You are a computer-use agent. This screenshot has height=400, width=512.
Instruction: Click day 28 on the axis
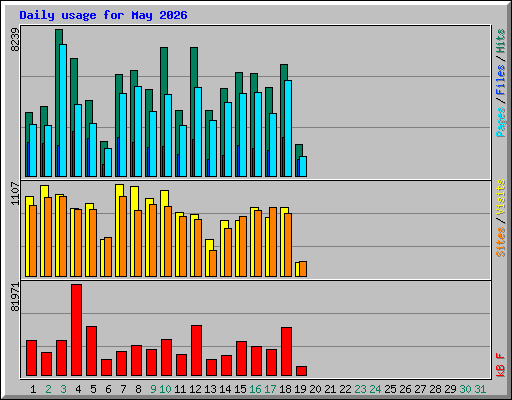435,389
